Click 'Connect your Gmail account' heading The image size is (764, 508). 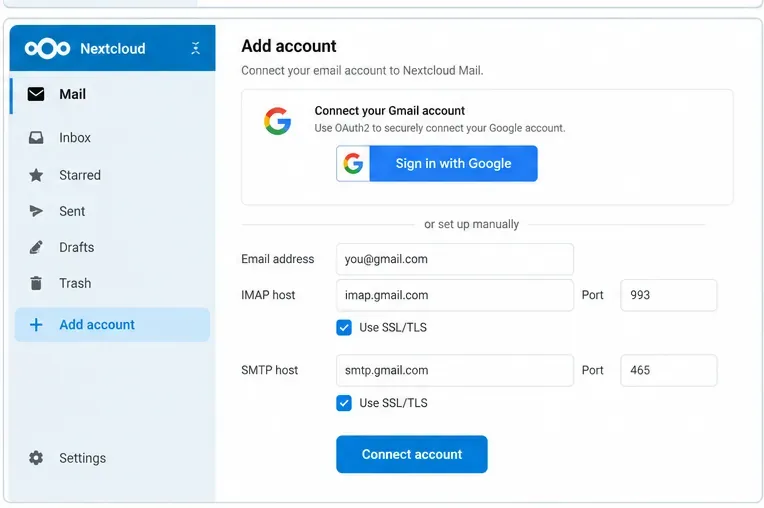(390, 111)
